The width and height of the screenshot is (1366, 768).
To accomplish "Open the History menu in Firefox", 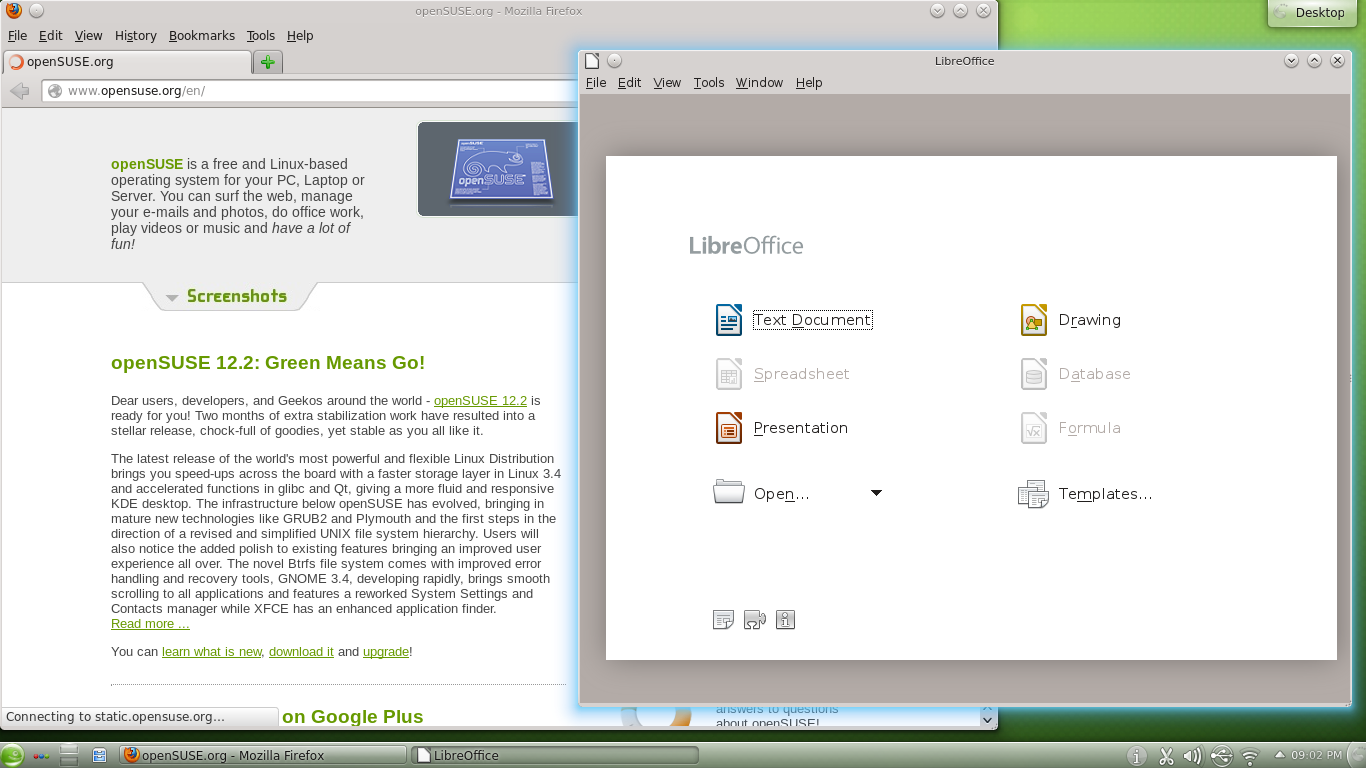I will [x=136, y=35].
